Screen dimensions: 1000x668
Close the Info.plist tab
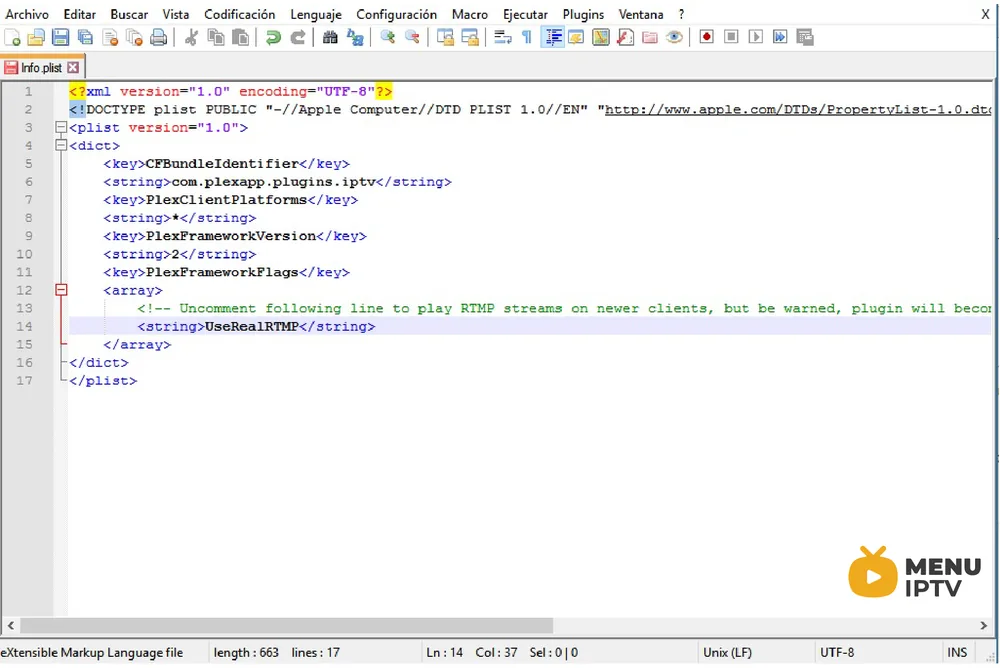pos(73,67)
